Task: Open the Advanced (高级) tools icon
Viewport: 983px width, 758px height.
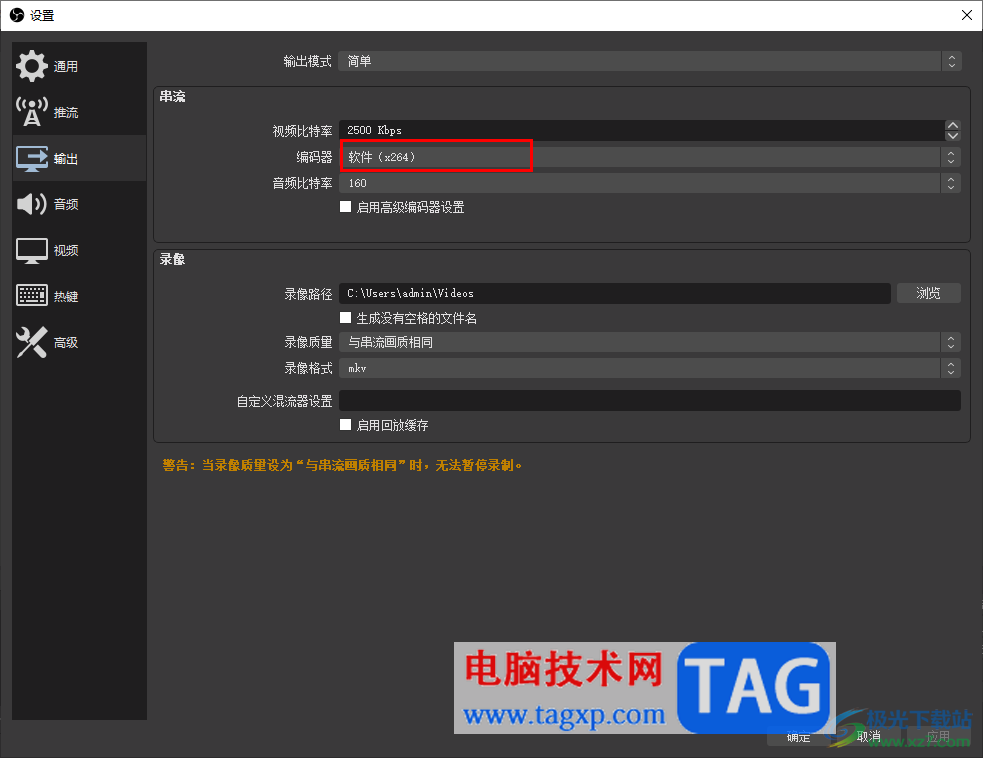Action: [x=31, y=342]
